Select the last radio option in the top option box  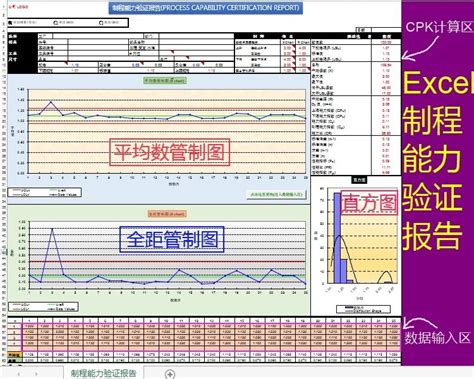(101, 23)
